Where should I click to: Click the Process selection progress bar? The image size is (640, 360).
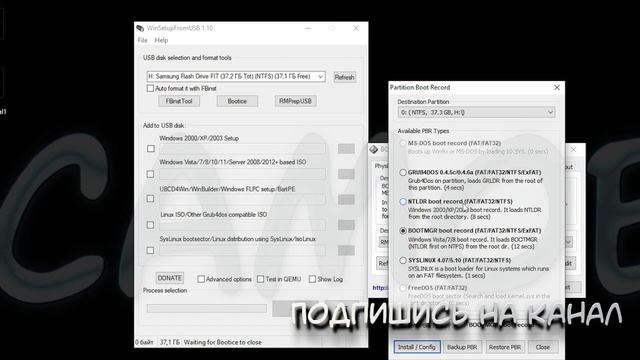[207, 308]
